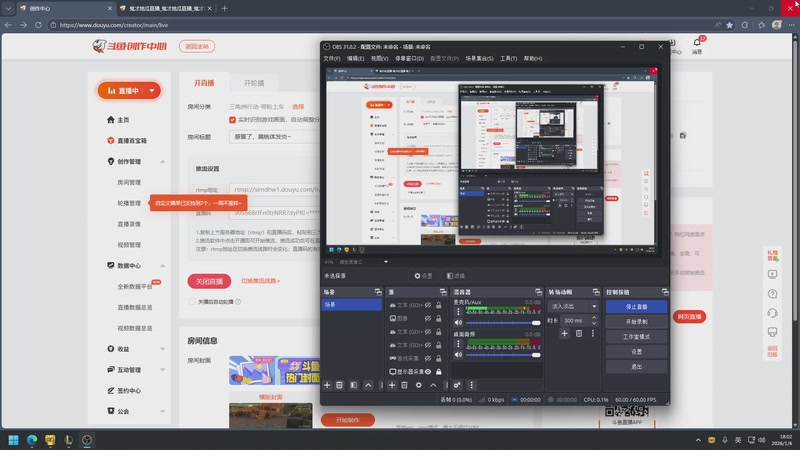Enable 工作室模式 in OBS controls

636,337
